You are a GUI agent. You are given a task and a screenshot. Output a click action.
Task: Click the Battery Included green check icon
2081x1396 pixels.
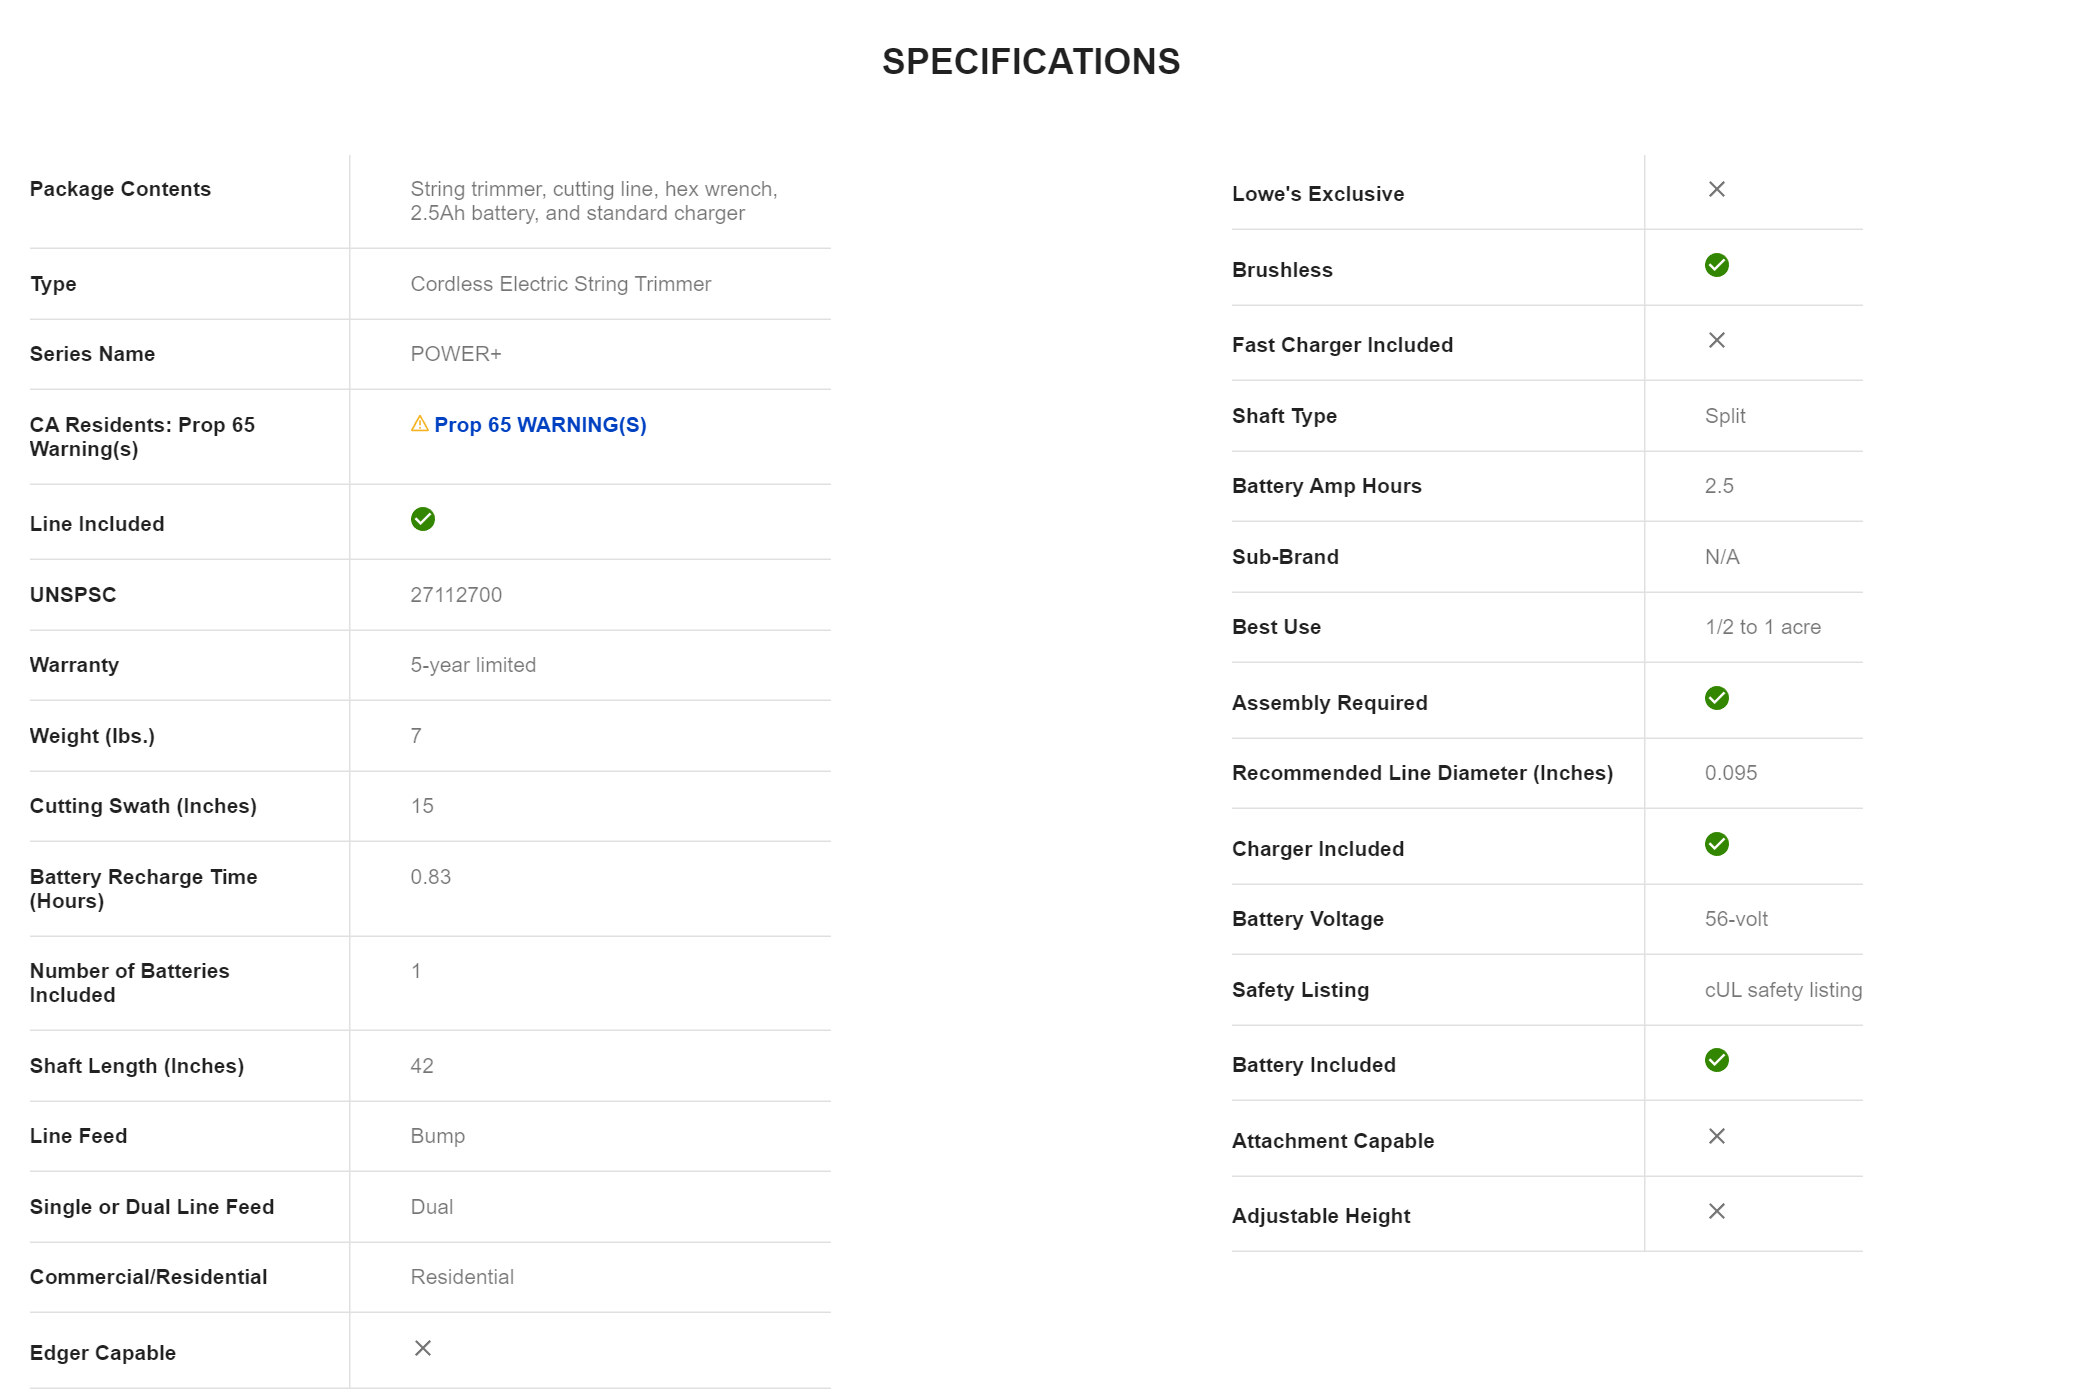1716,1060
